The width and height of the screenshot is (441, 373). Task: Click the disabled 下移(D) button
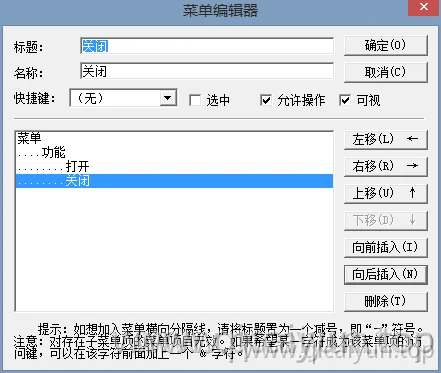tap(385, 220)
